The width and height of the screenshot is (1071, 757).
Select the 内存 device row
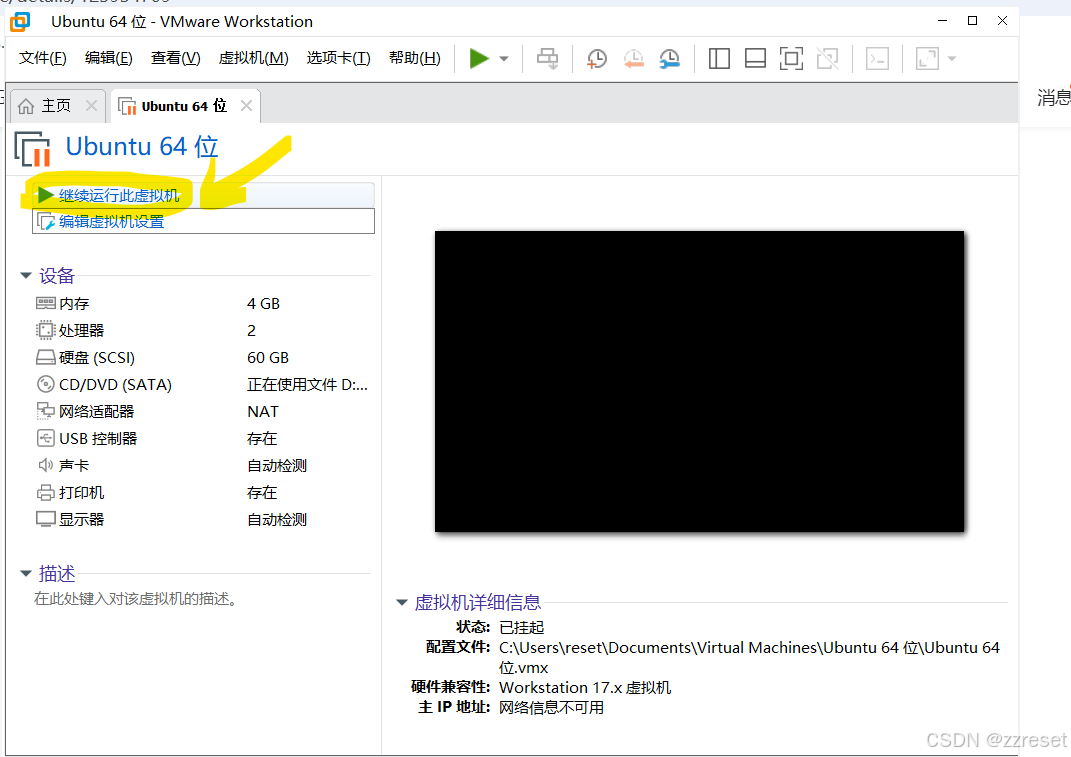click(x=202, y=303)
